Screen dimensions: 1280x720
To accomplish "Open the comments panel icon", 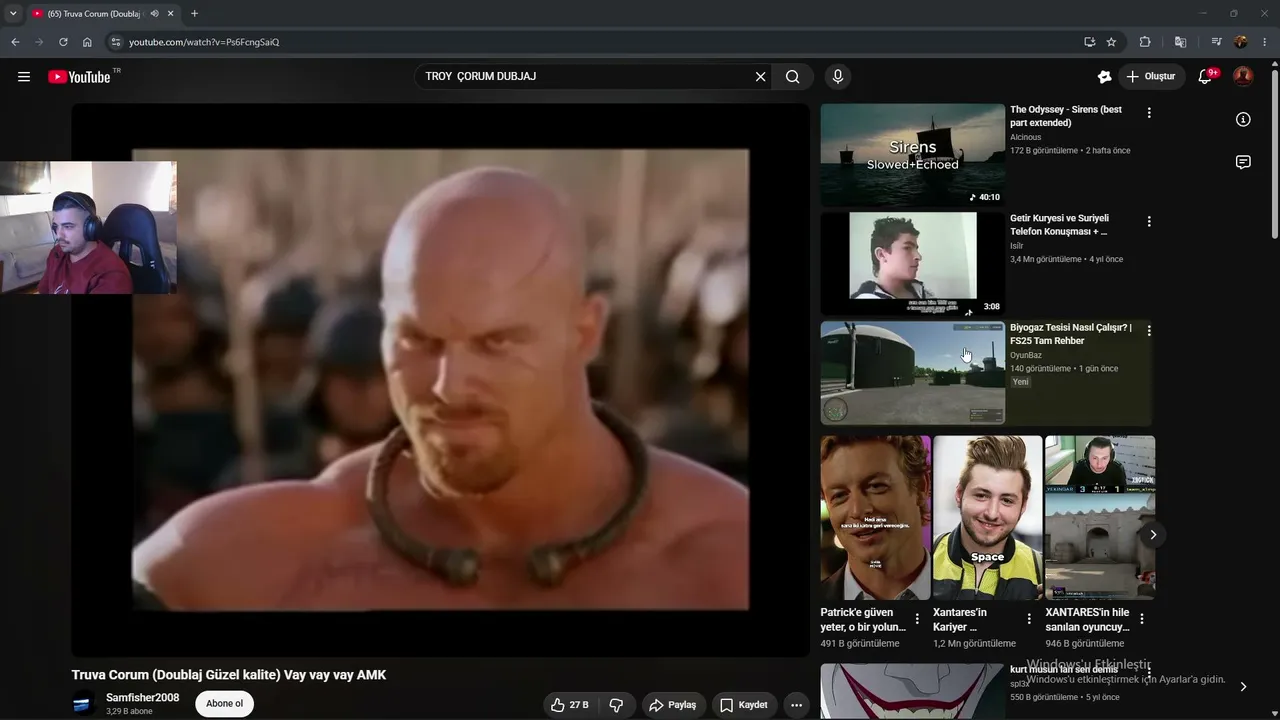I will [1243, 162].
